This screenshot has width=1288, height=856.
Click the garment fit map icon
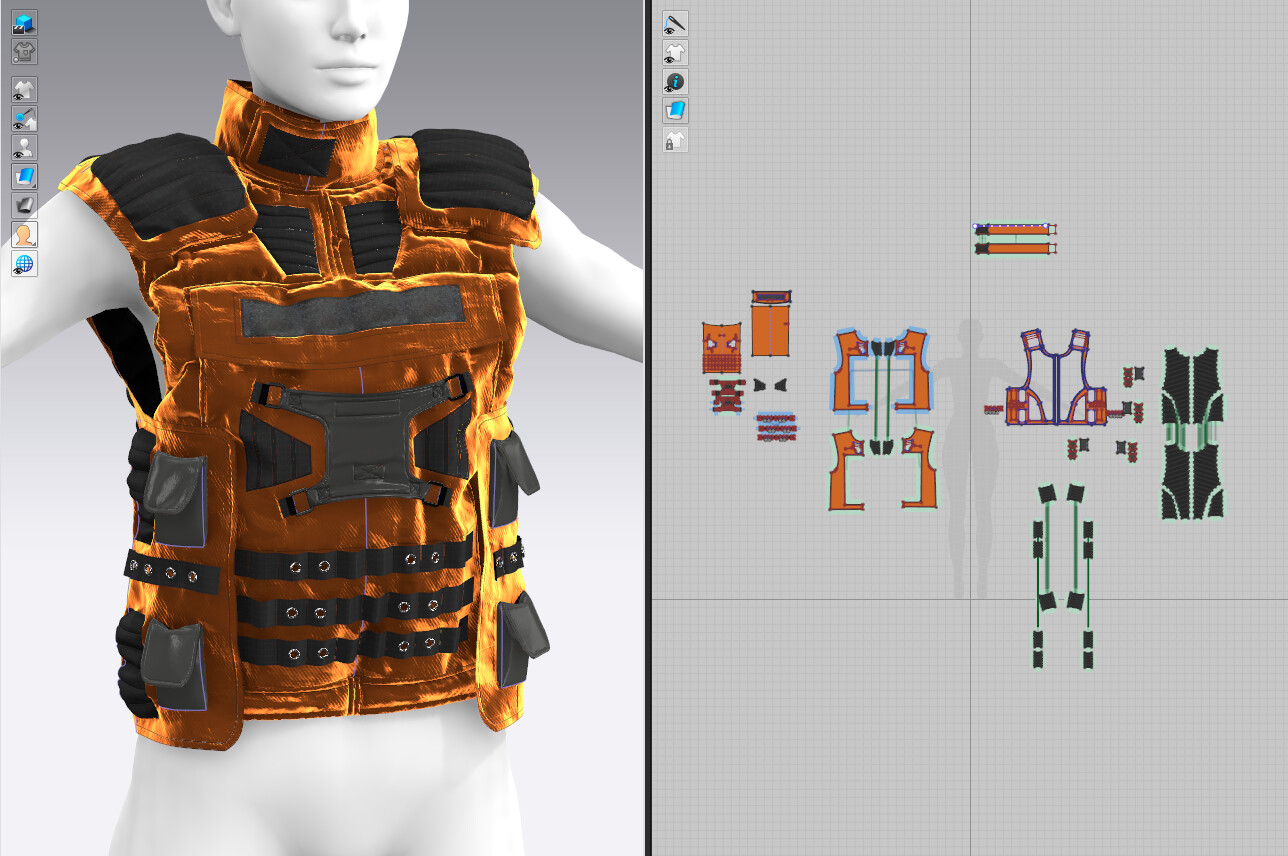(x=24, y=53)
